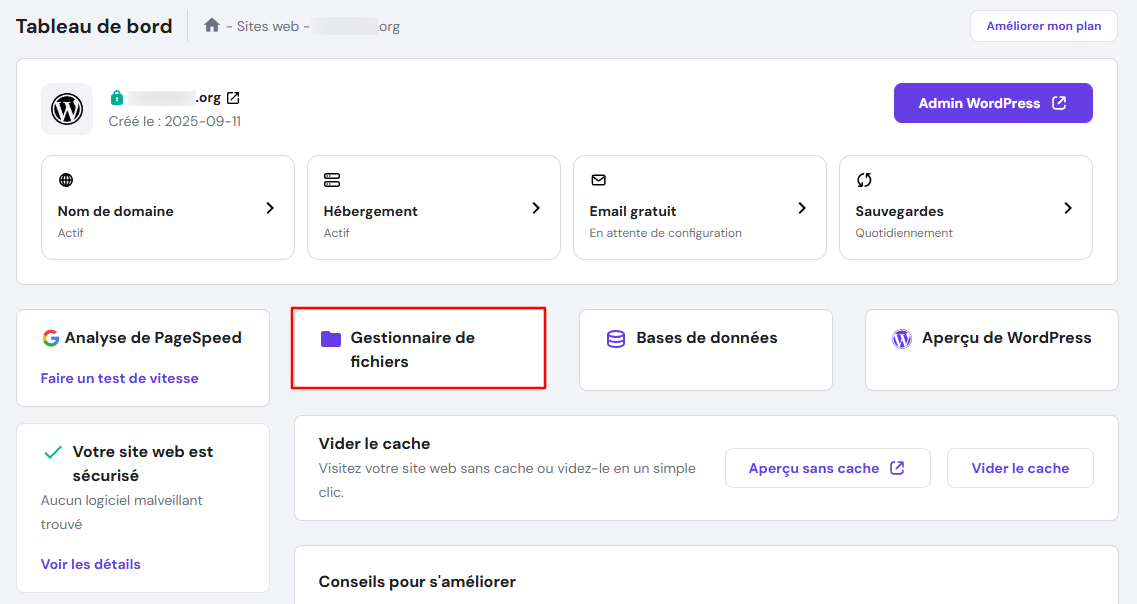Open the Admin WordPress panel
1137x604 pixels.
[993, 103]
